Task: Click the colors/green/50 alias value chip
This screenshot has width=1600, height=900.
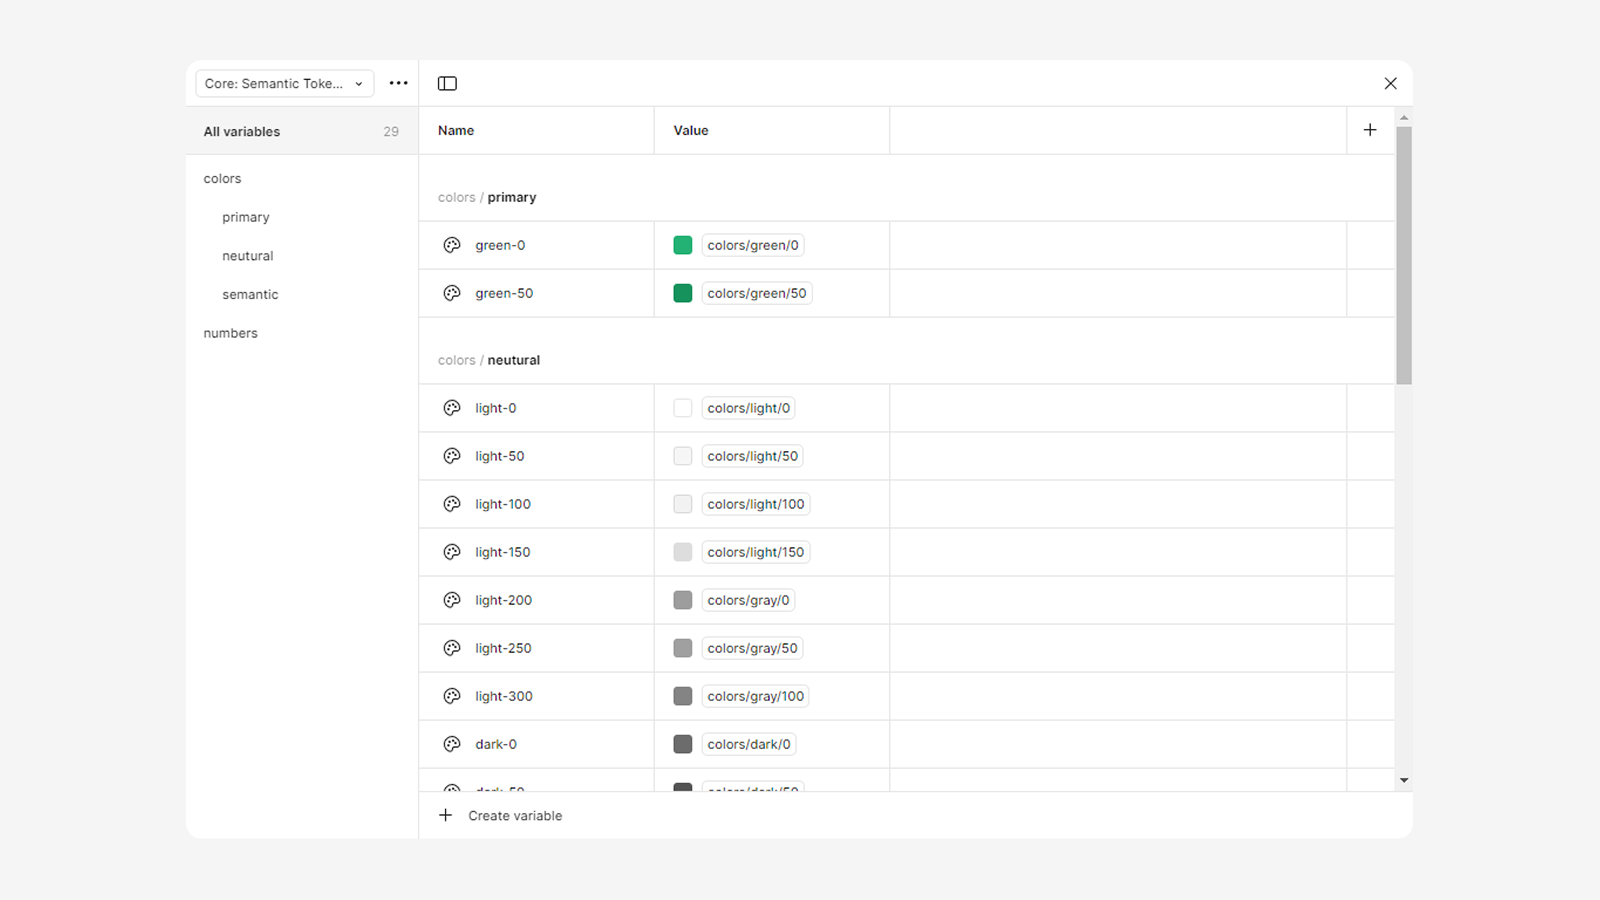Action: tap(756, 293)
